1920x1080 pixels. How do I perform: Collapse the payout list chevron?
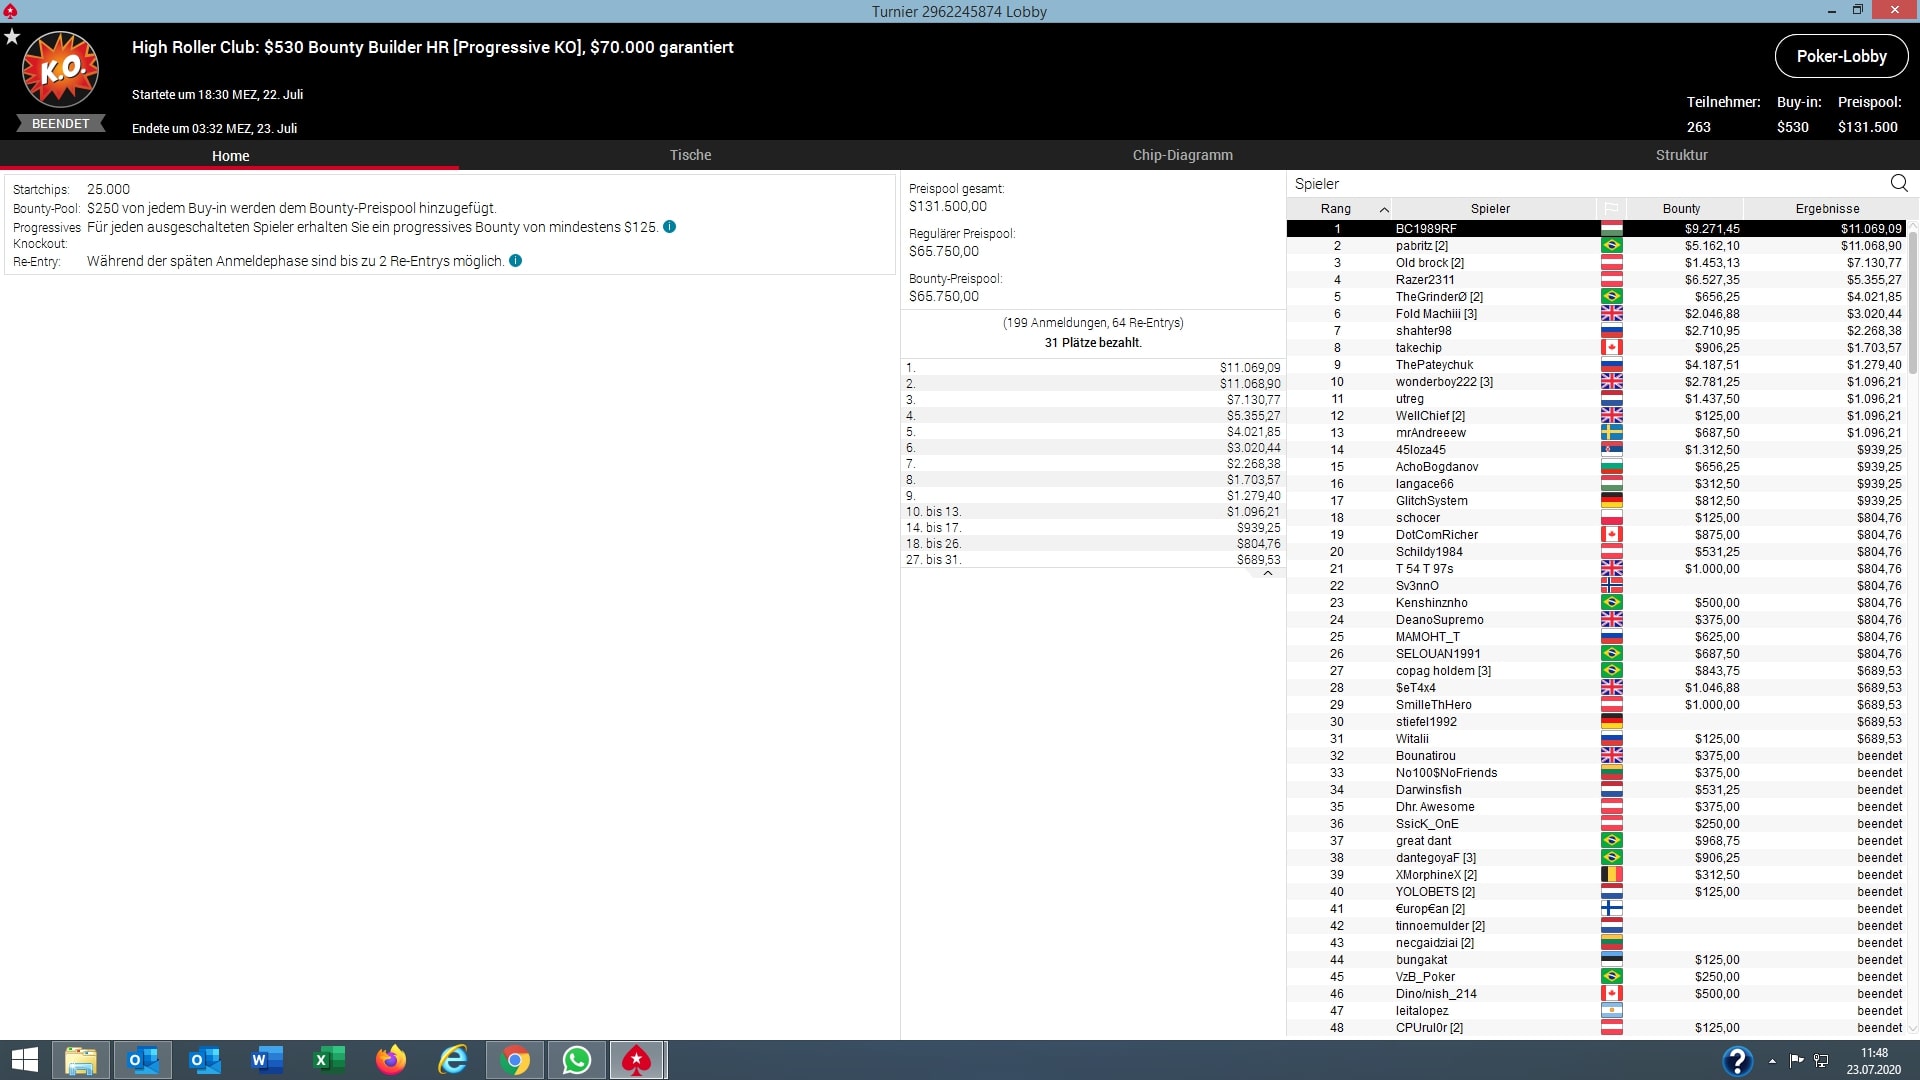click(x=1267, y=574)
